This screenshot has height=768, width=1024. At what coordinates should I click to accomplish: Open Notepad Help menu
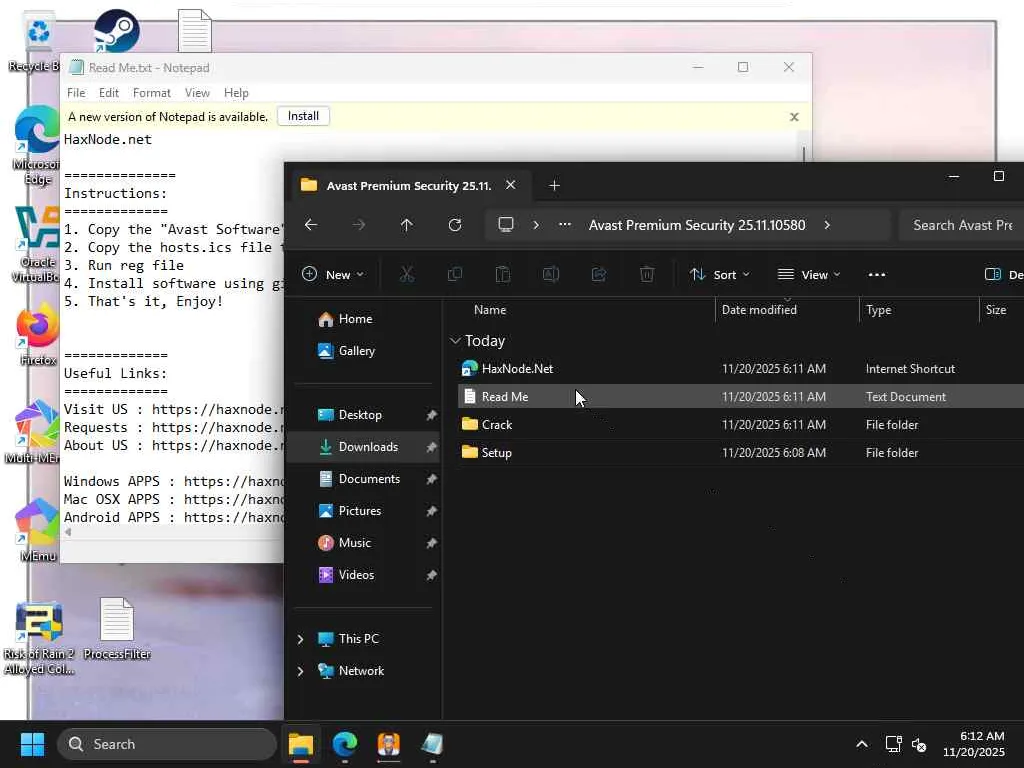click(236, 93)
